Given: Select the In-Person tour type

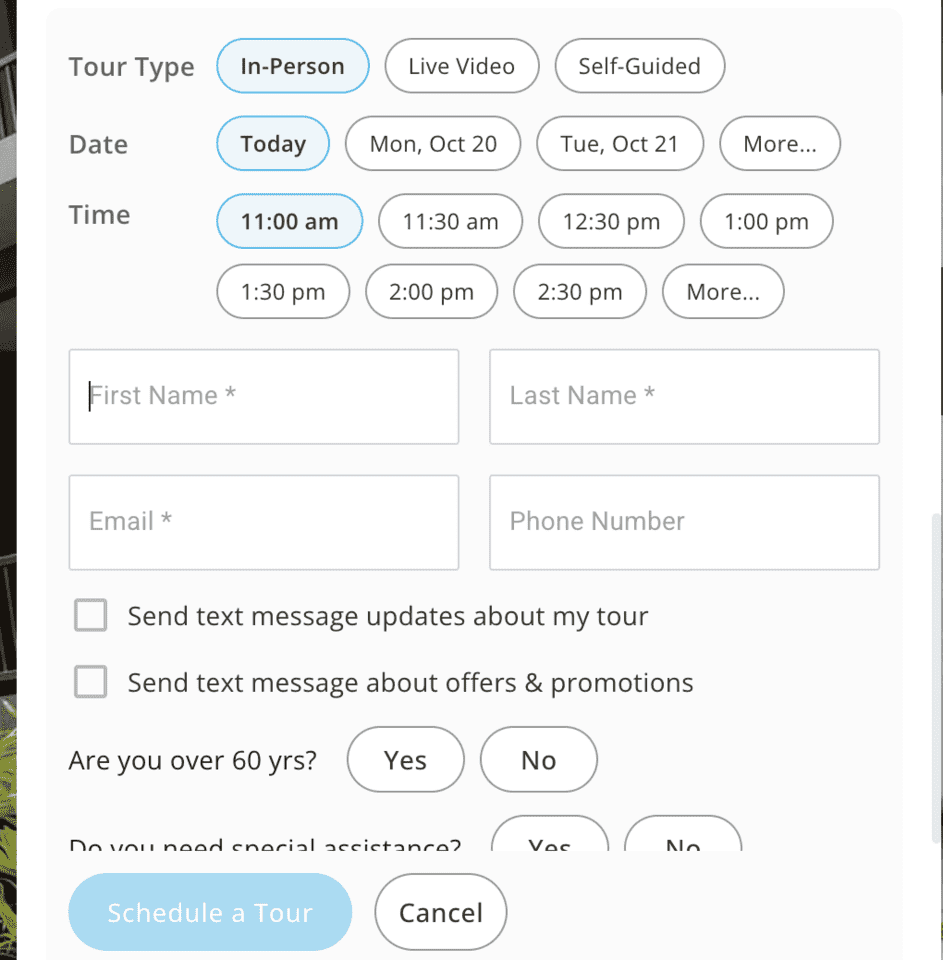Looking at the screenshot, I should click(x=292, y=66).
